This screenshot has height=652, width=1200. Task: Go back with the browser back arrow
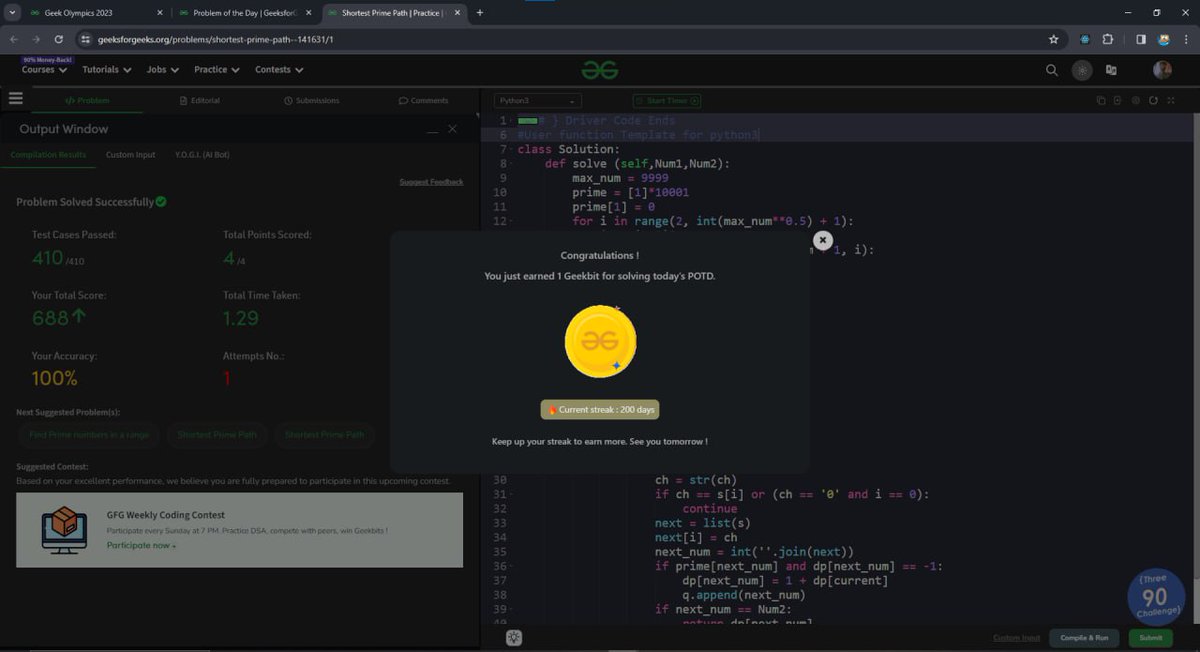13,39
